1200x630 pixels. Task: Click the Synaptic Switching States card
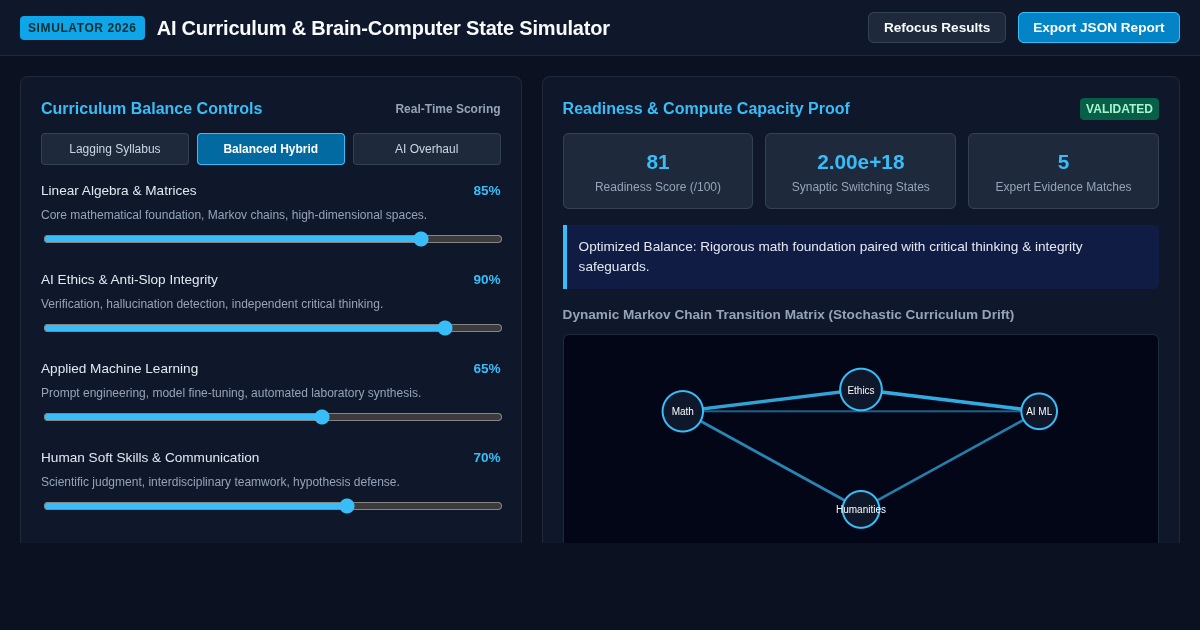(x=860, y=171)
